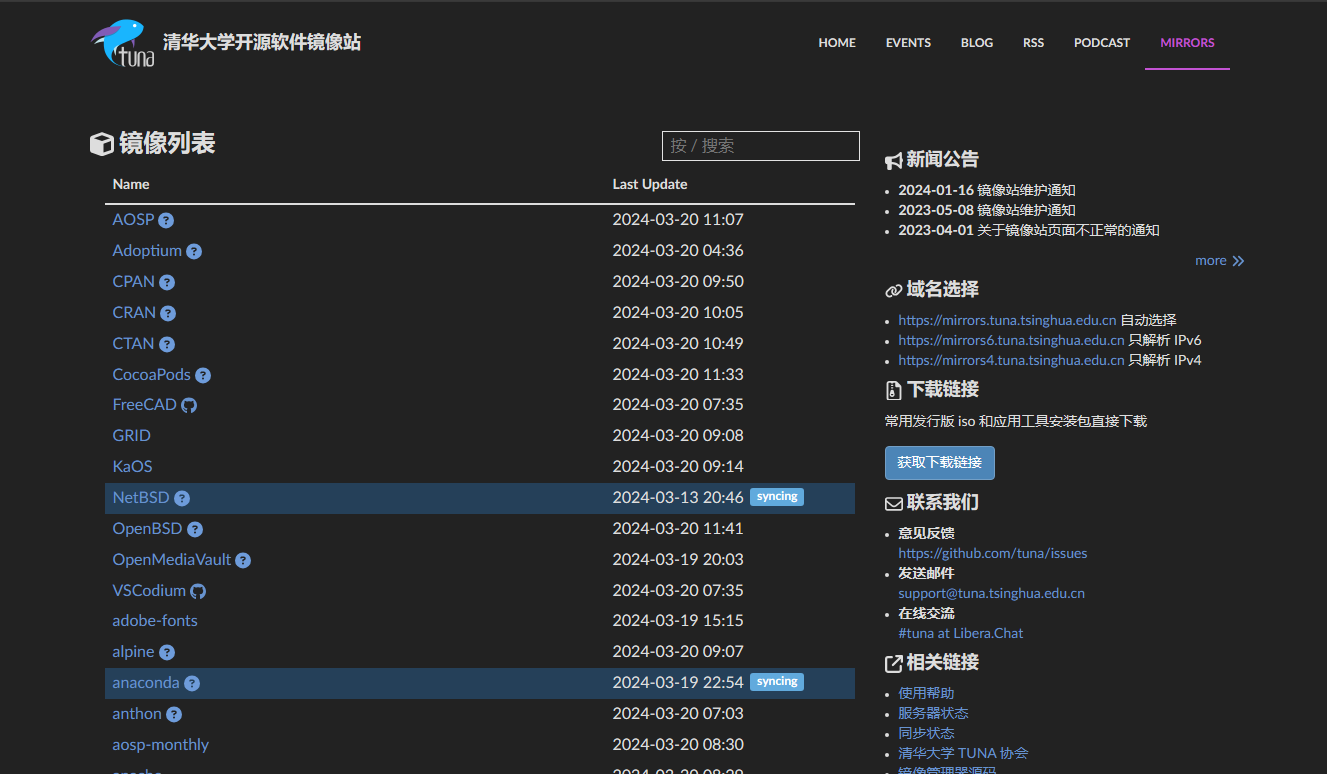Open the AOSP mirror link
This screenshot has width=1327, height=774.
[133, 220]
